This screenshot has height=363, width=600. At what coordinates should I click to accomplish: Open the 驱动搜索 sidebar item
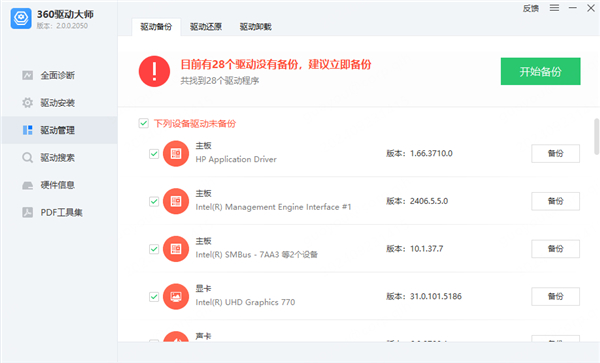pos(59,158)
